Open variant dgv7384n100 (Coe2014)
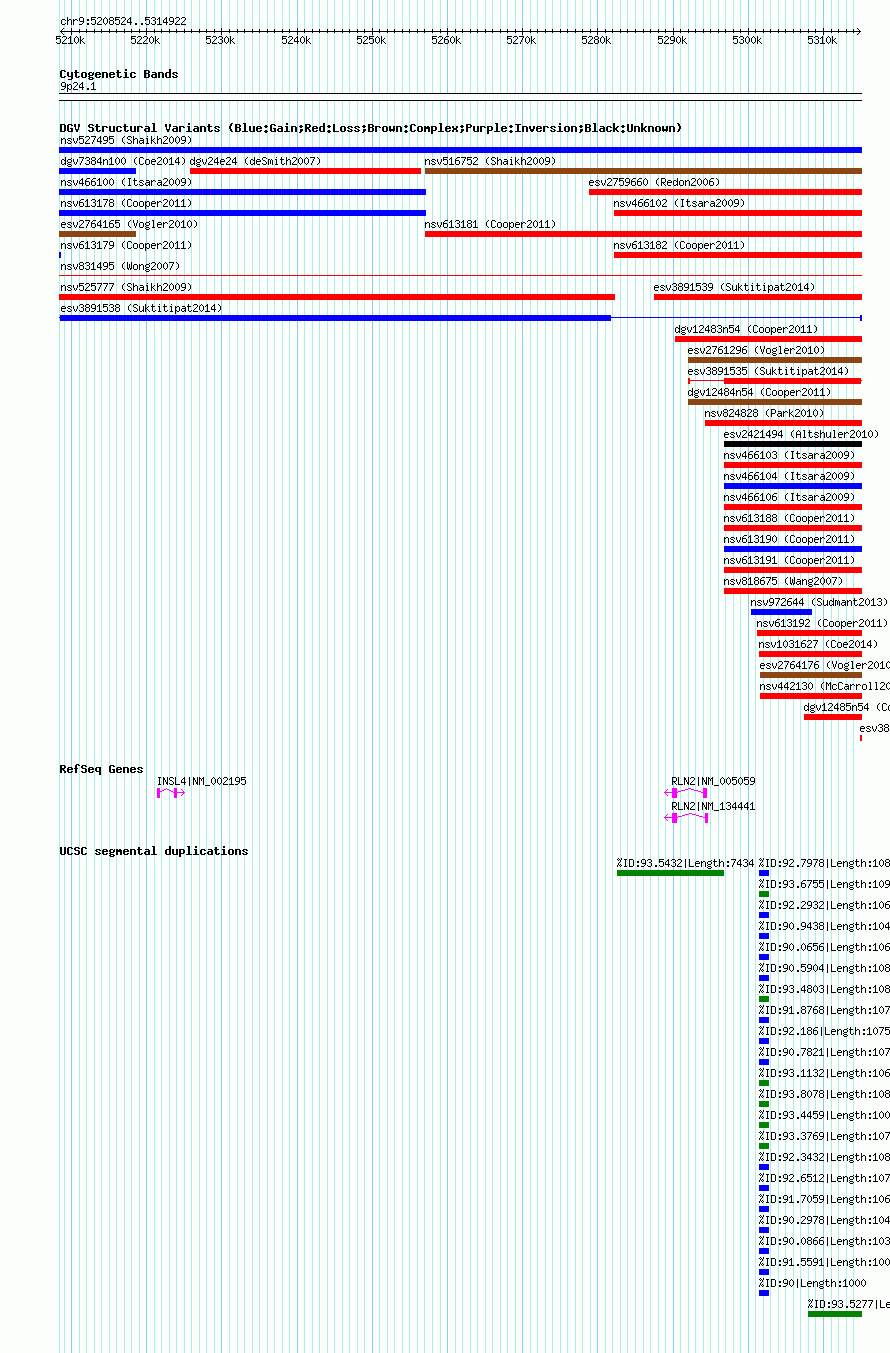The height and width of the screenshot is (1353, 890). [123, 161]
